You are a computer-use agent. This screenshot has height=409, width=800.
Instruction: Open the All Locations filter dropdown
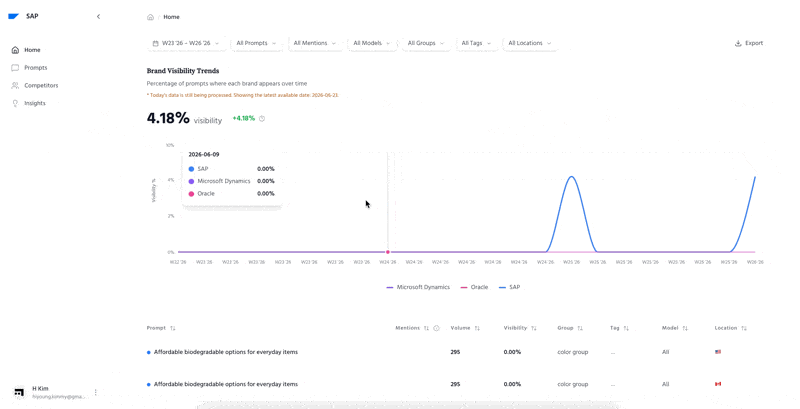(530, 43)
